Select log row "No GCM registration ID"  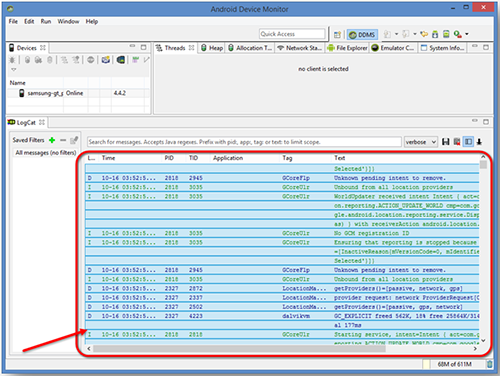click(283, 233)
